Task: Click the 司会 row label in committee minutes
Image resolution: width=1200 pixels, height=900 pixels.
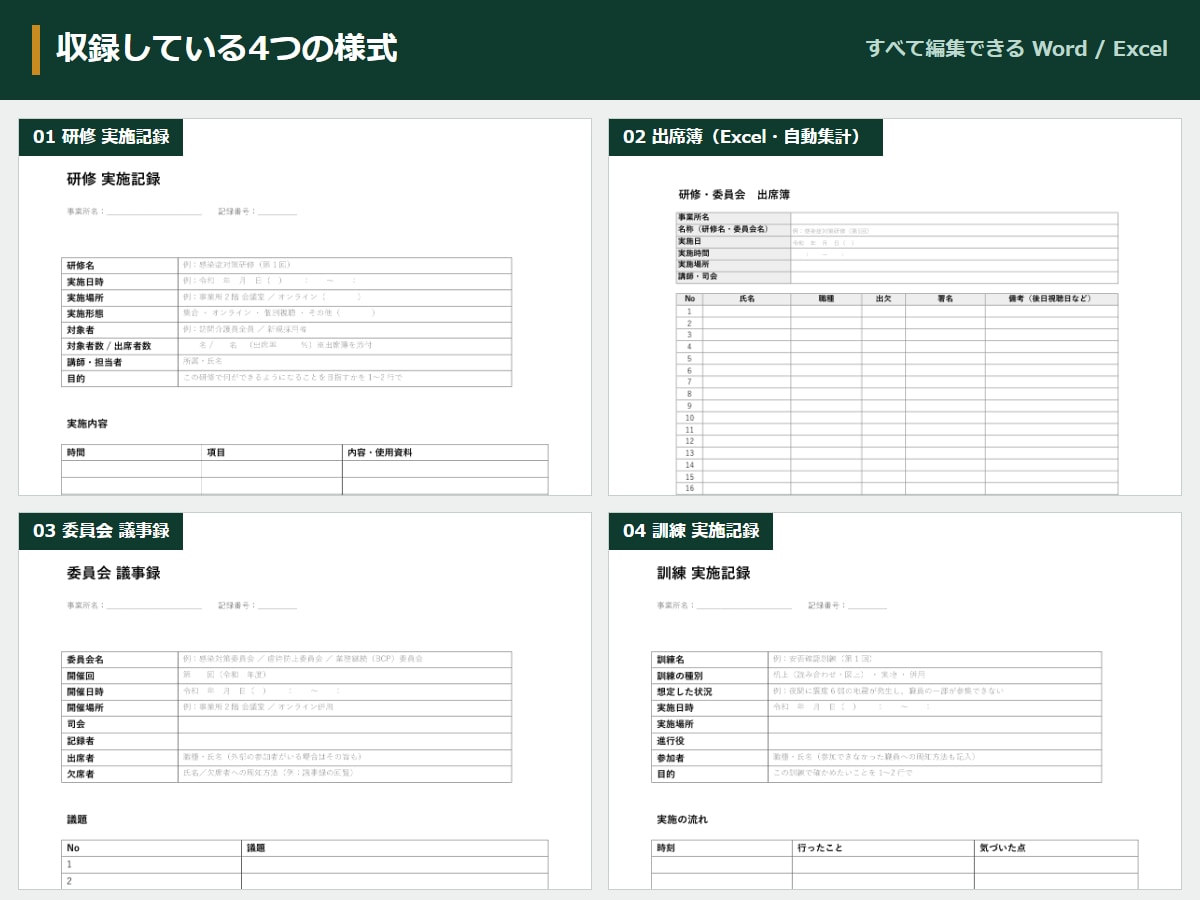Action: 77,724
